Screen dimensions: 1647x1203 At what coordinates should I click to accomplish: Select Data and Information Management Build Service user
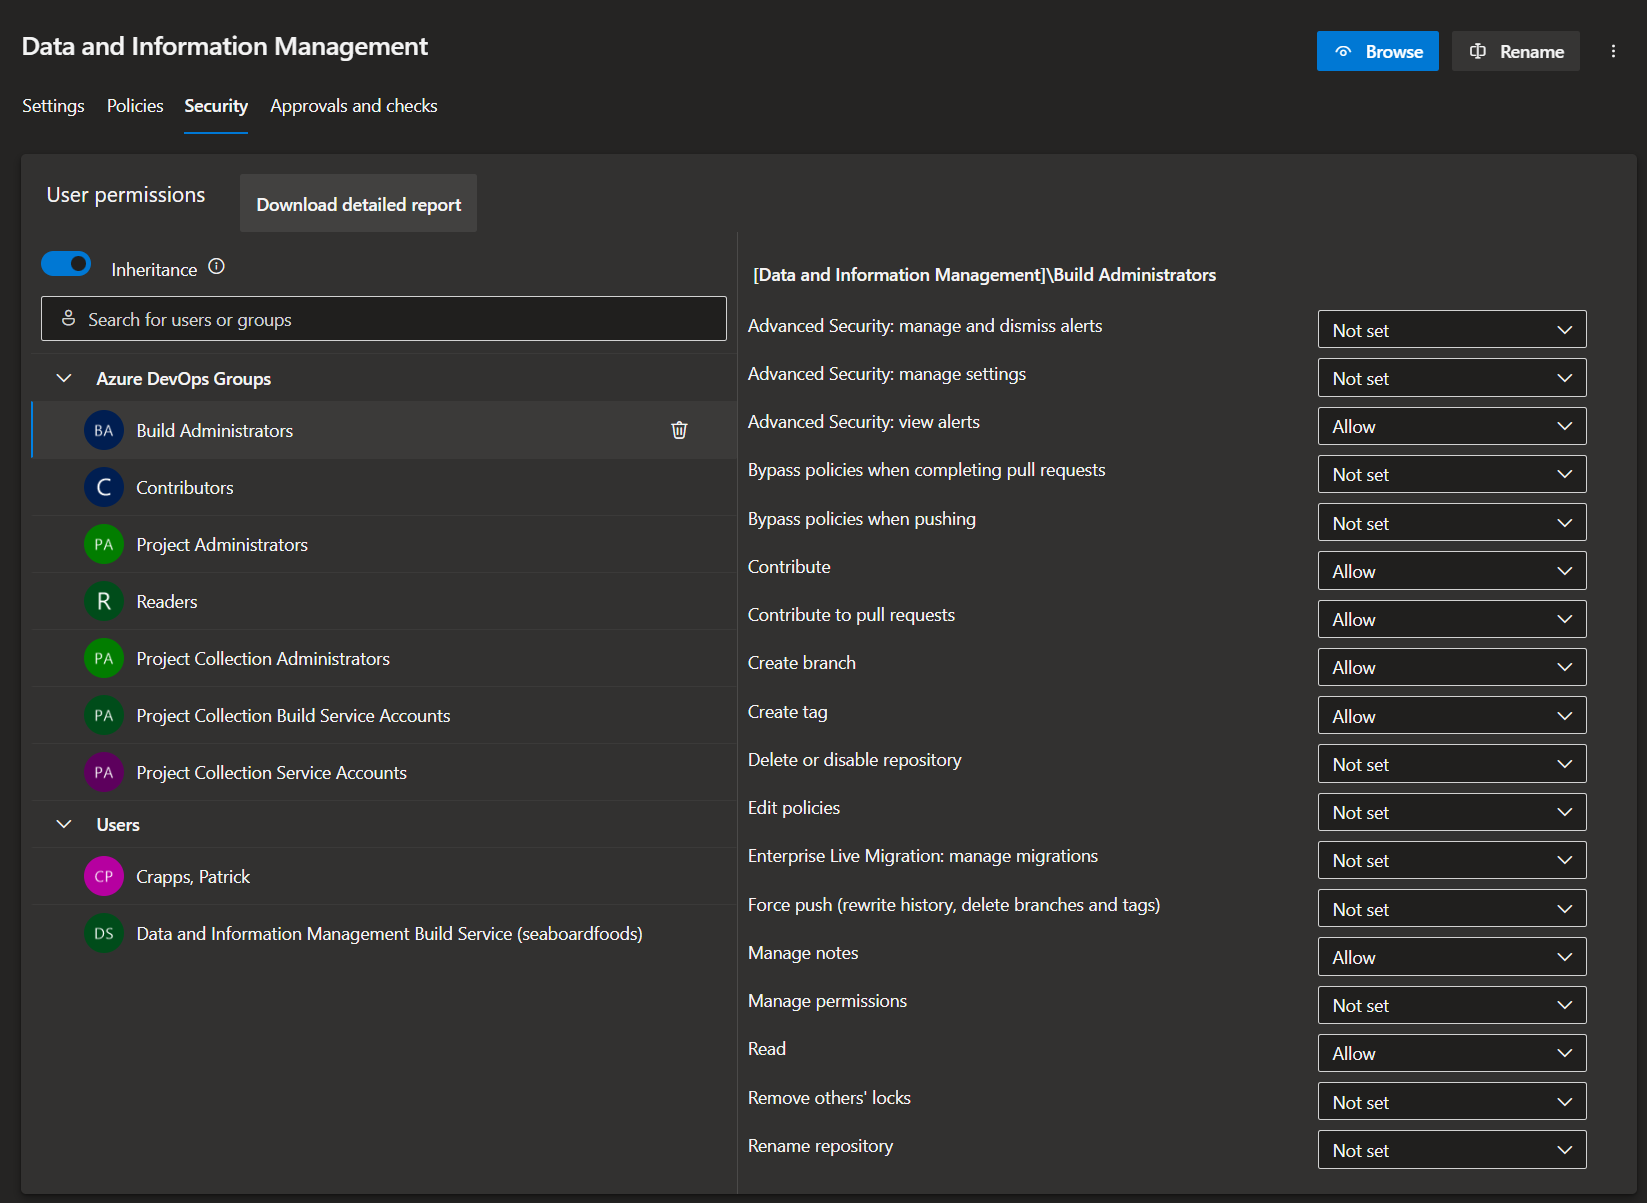(x=384, y=933)
